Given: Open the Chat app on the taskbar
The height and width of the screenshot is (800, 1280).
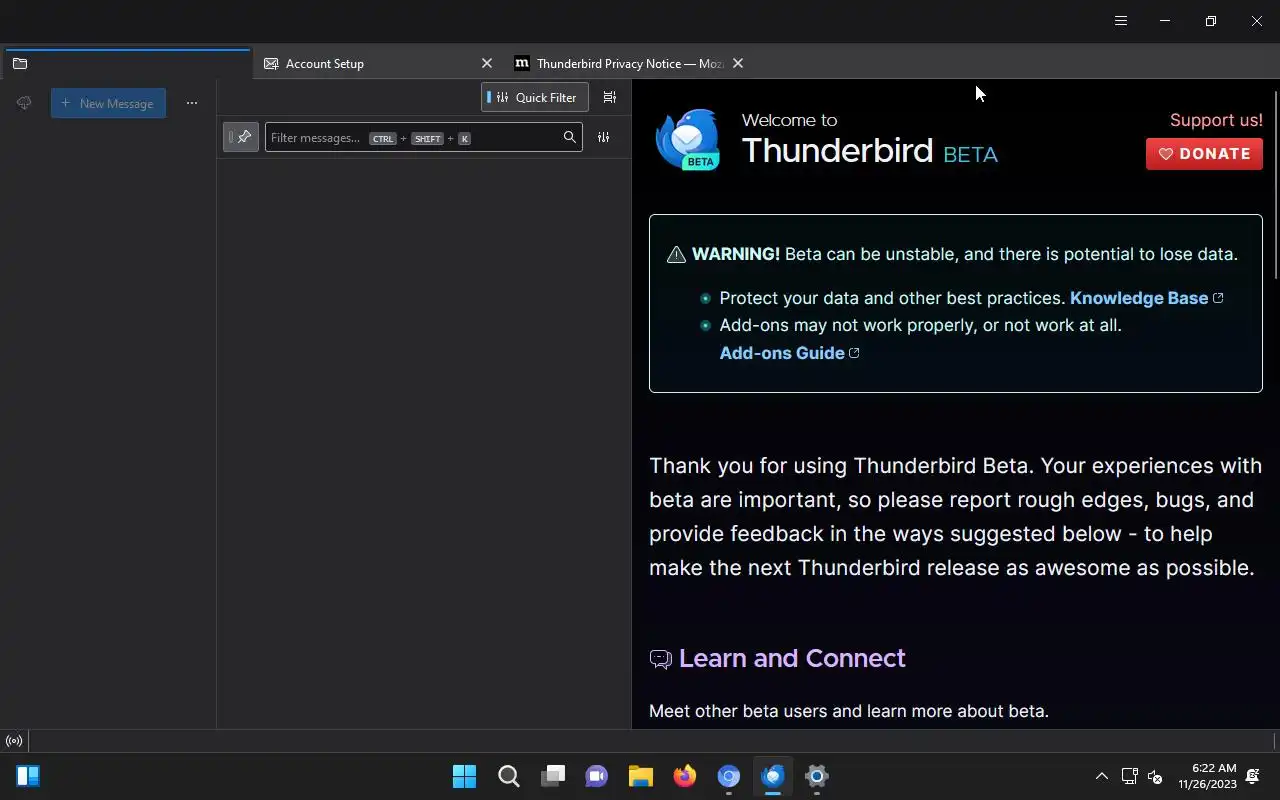Looking at the screenshot, I should (x=597, y=776).
